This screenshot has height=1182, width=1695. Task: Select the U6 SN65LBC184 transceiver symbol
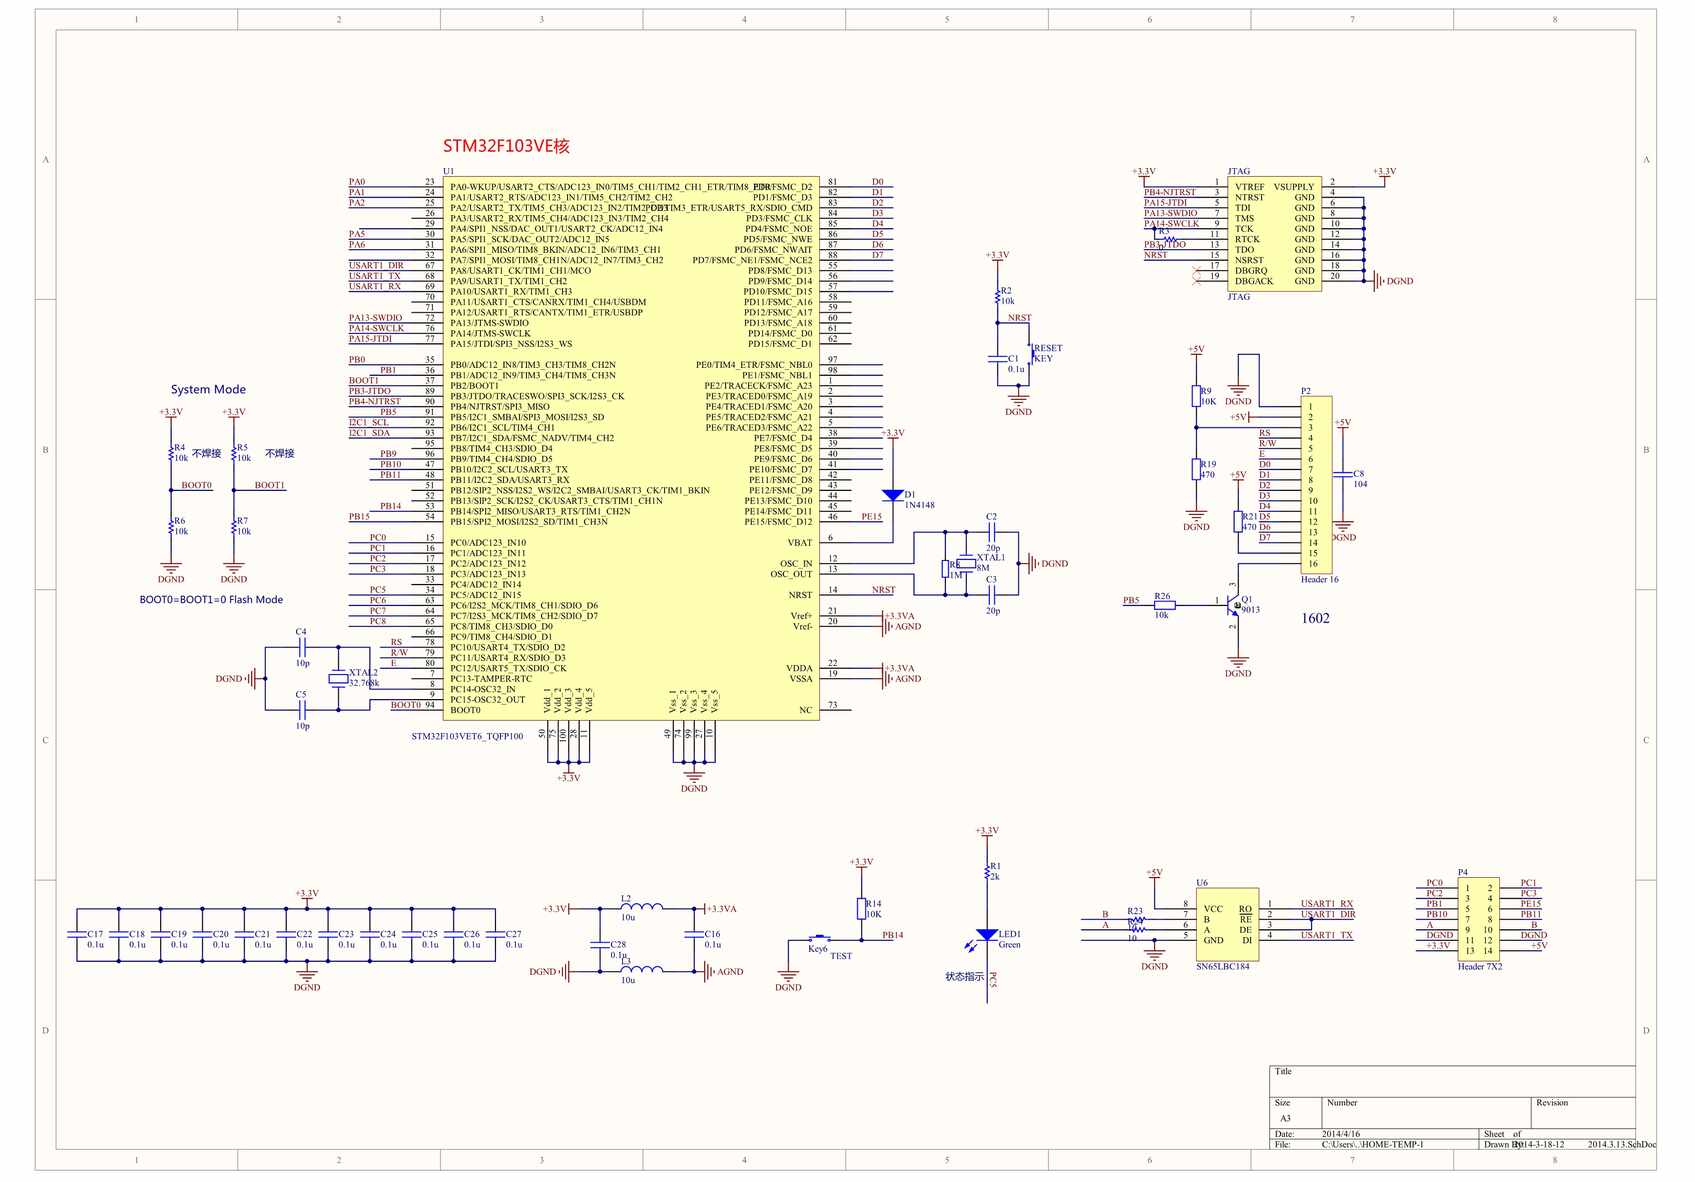(x=1227, y=924)
